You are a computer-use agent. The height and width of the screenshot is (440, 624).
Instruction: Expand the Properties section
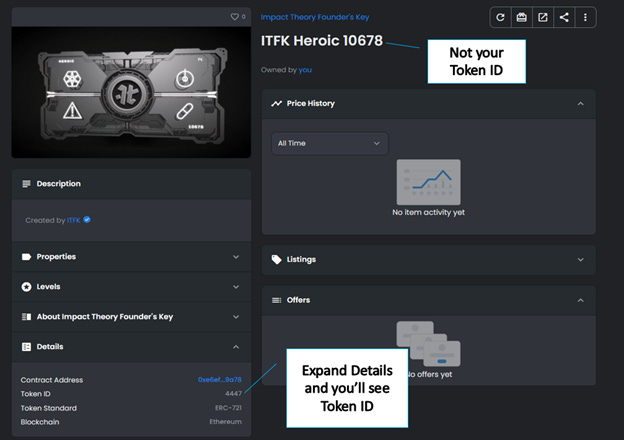tap(236, 257)
